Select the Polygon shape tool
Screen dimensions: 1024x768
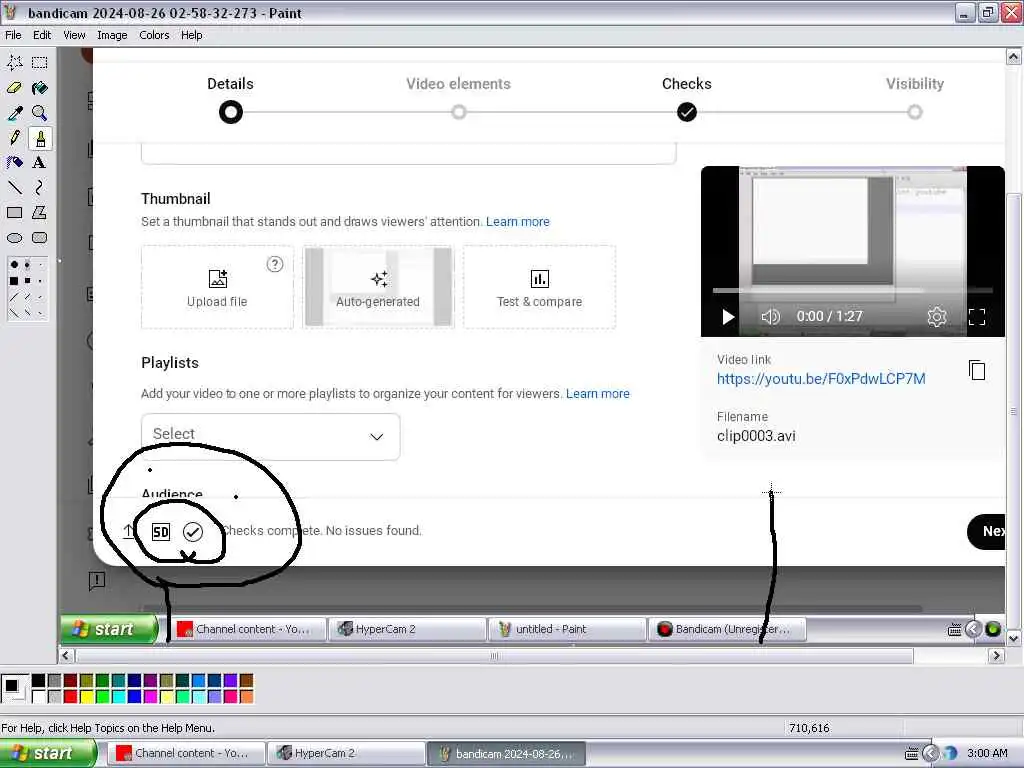tap(40, 213)
